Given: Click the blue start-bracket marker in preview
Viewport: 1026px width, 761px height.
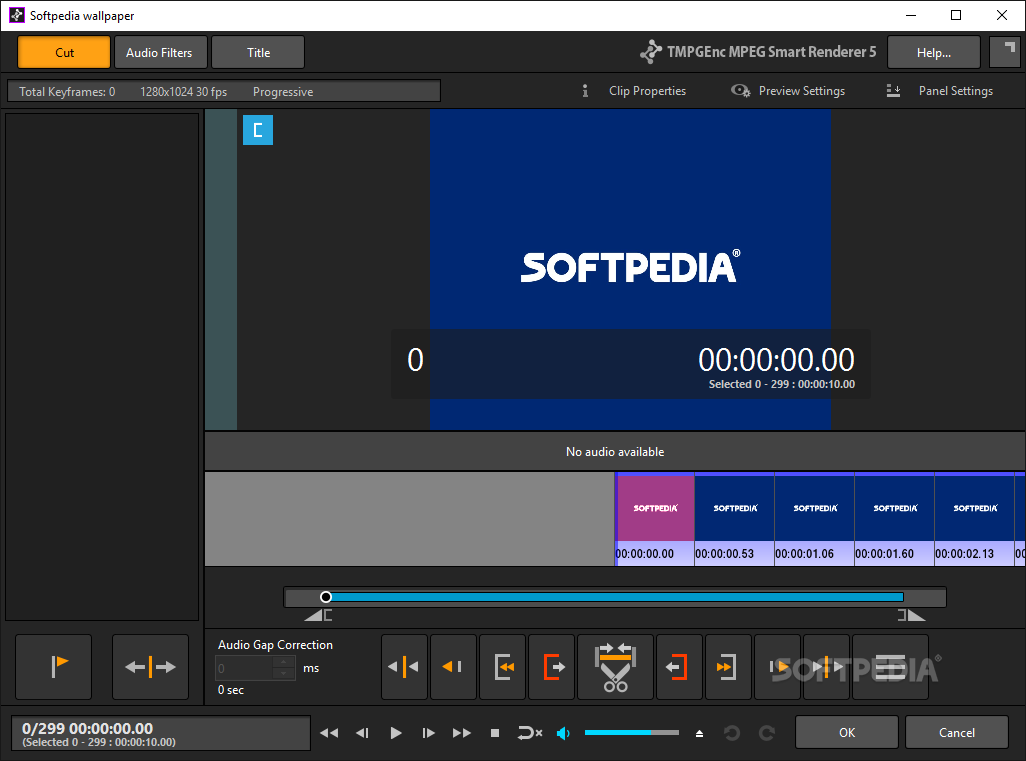Looking at the screenshot, I should [258, 130].
